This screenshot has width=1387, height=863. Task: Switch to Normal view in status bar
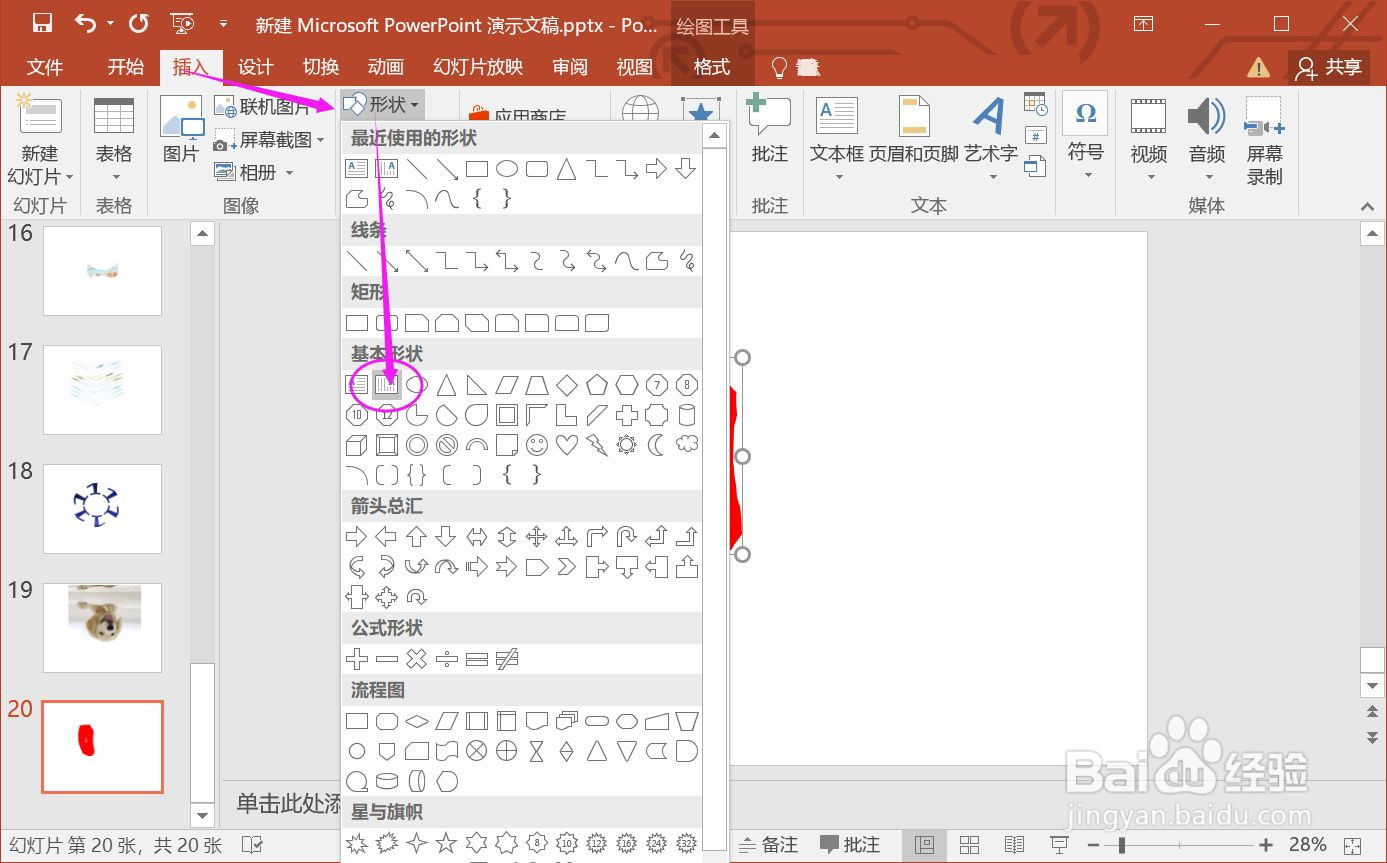click(925, 845)
